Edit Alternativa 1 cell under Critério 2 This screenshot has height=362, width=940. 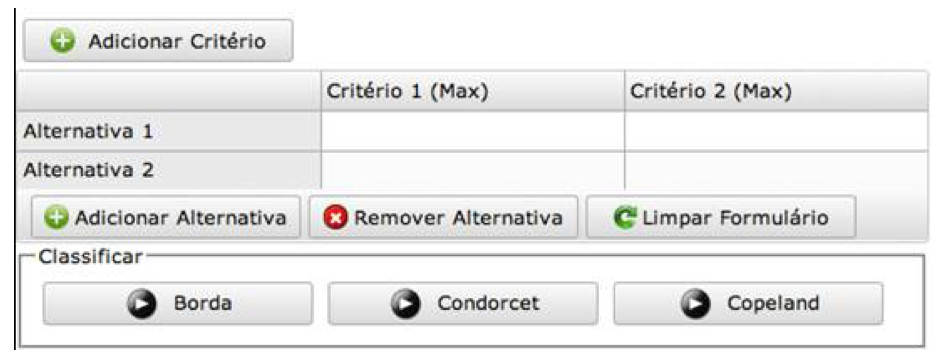click(776, 131)
